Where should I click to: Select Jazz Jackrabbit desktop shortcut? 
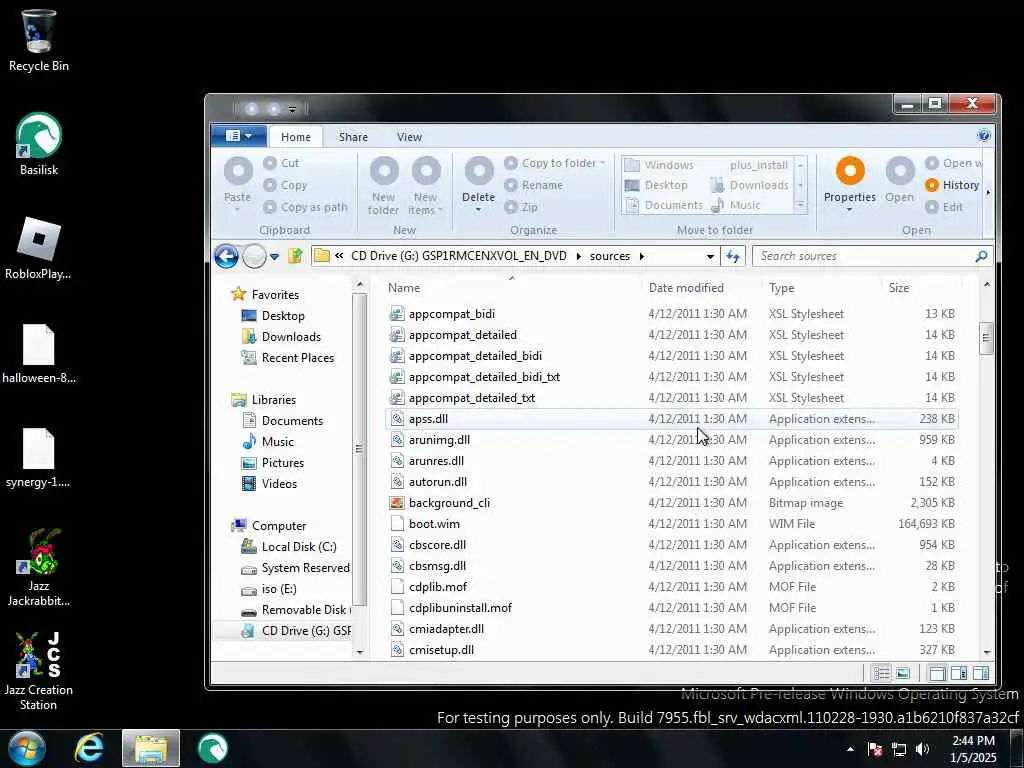tap(39, 567)
